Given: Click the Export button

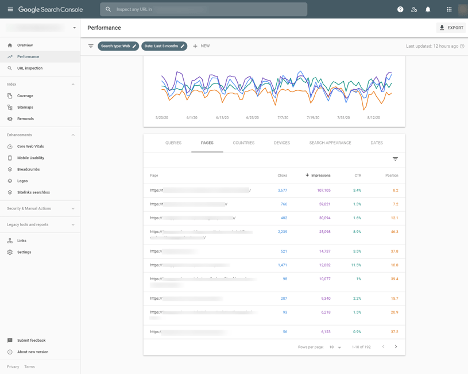Looking at the screenshot, I should coord(452,28).
